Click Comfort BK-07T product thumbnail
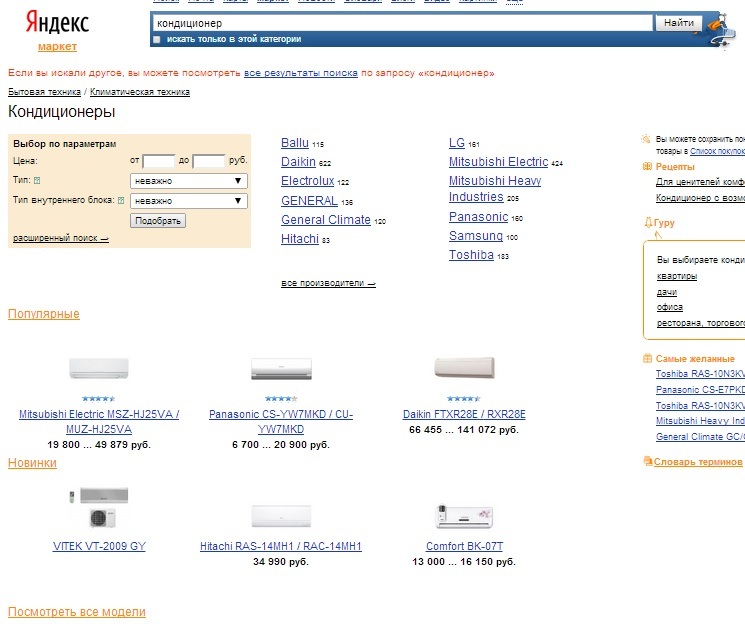 (x=464, y=517)
